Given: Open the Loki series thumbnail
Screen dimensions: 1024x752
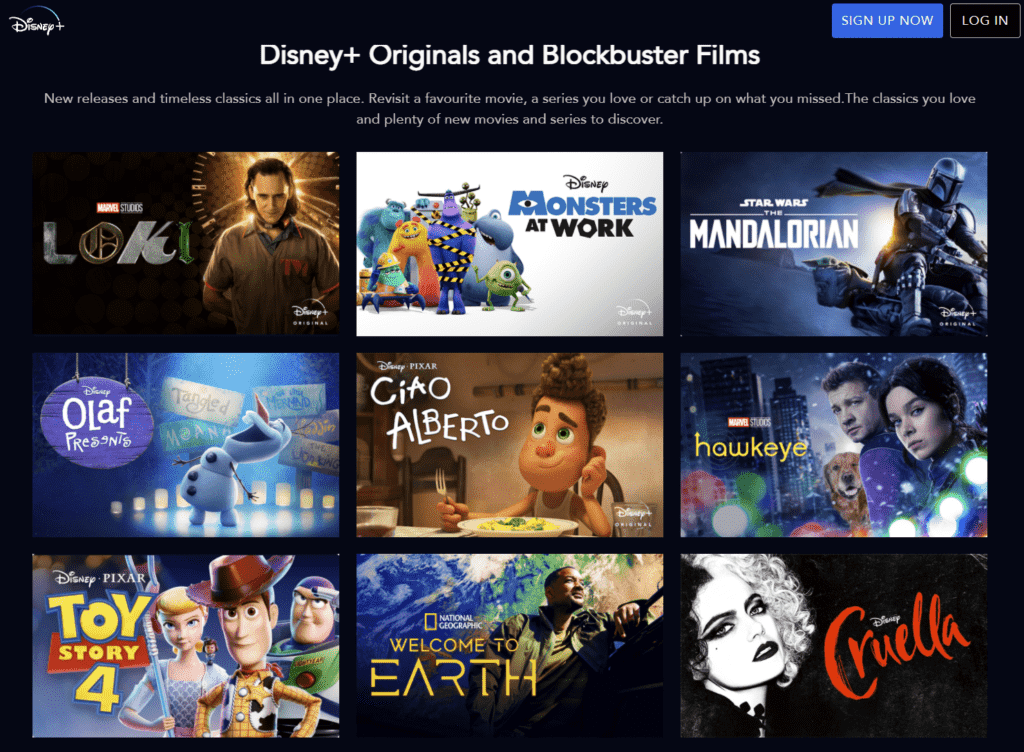Looking at the screenshot, I should tap(185, 243).
